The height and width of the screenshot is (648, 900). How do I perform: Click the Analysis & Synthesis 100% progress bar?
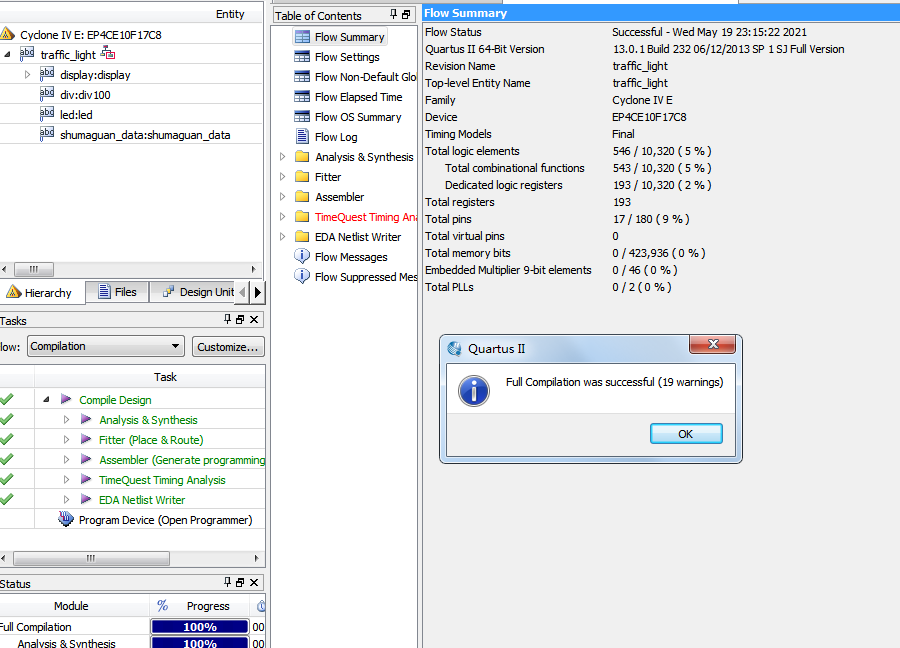pos(200,643)
